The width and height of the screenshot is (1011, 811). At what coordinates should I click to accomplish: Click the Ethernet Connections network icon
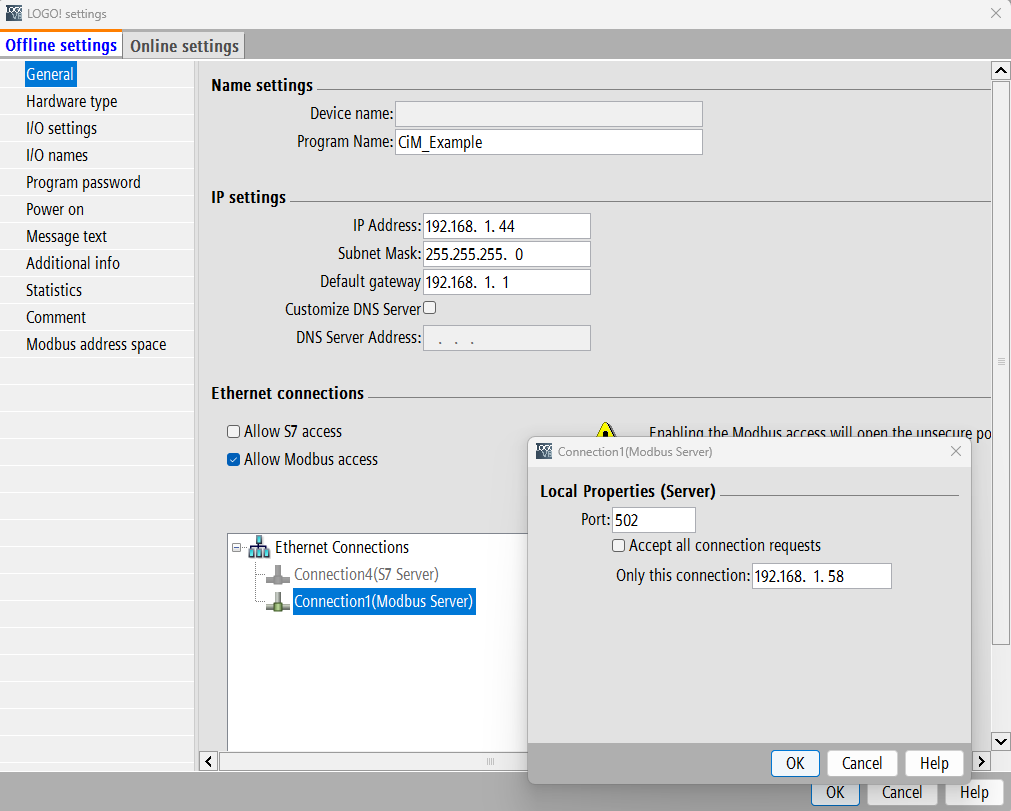click(x=259, y=547)
